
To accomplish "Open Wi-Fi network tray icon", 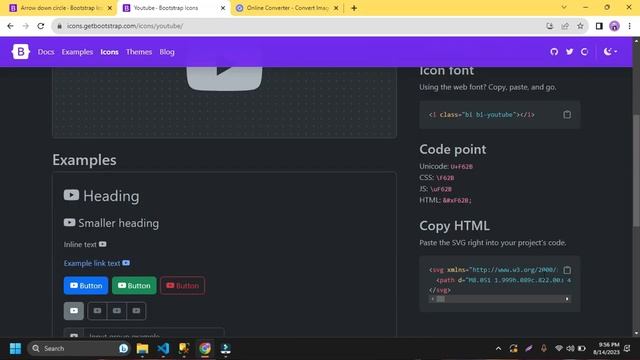I will tap(559, 349).
